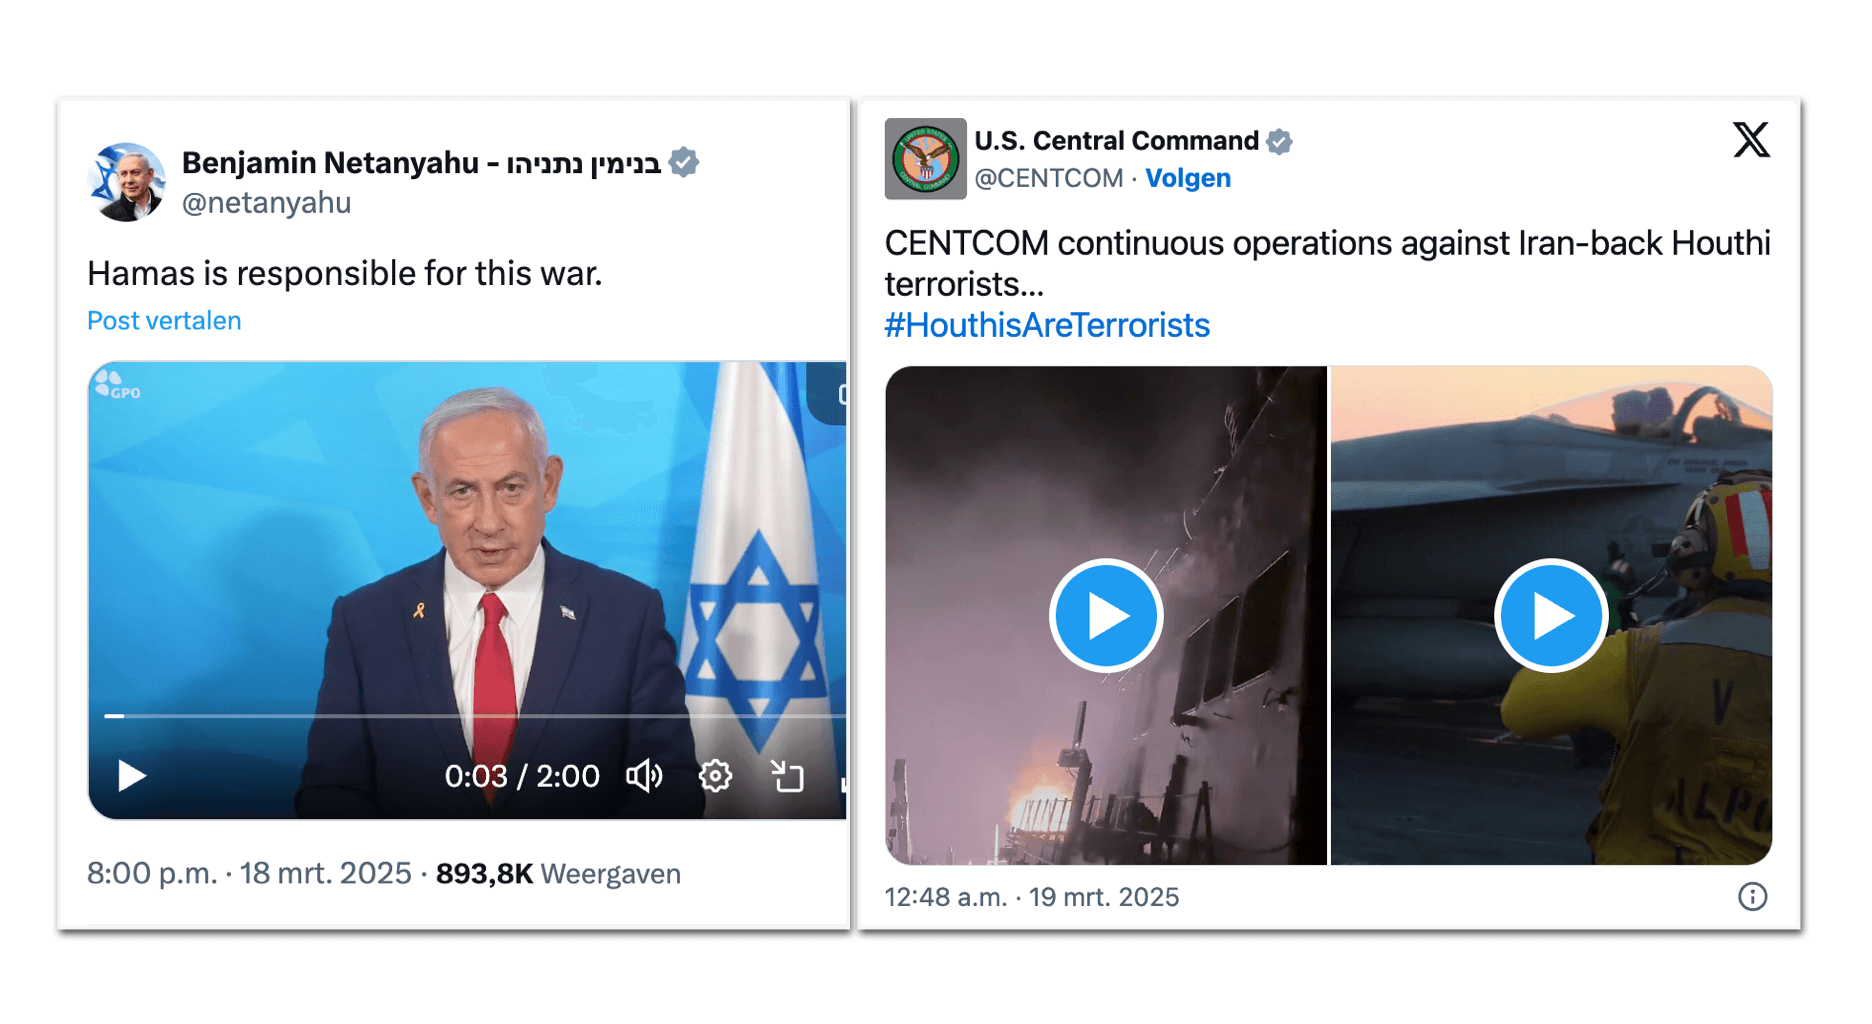The width and height of the screenshot is (1872, 1024).
Task: Click Netanyahu's verified badge
Action: [x=684, y=162]
